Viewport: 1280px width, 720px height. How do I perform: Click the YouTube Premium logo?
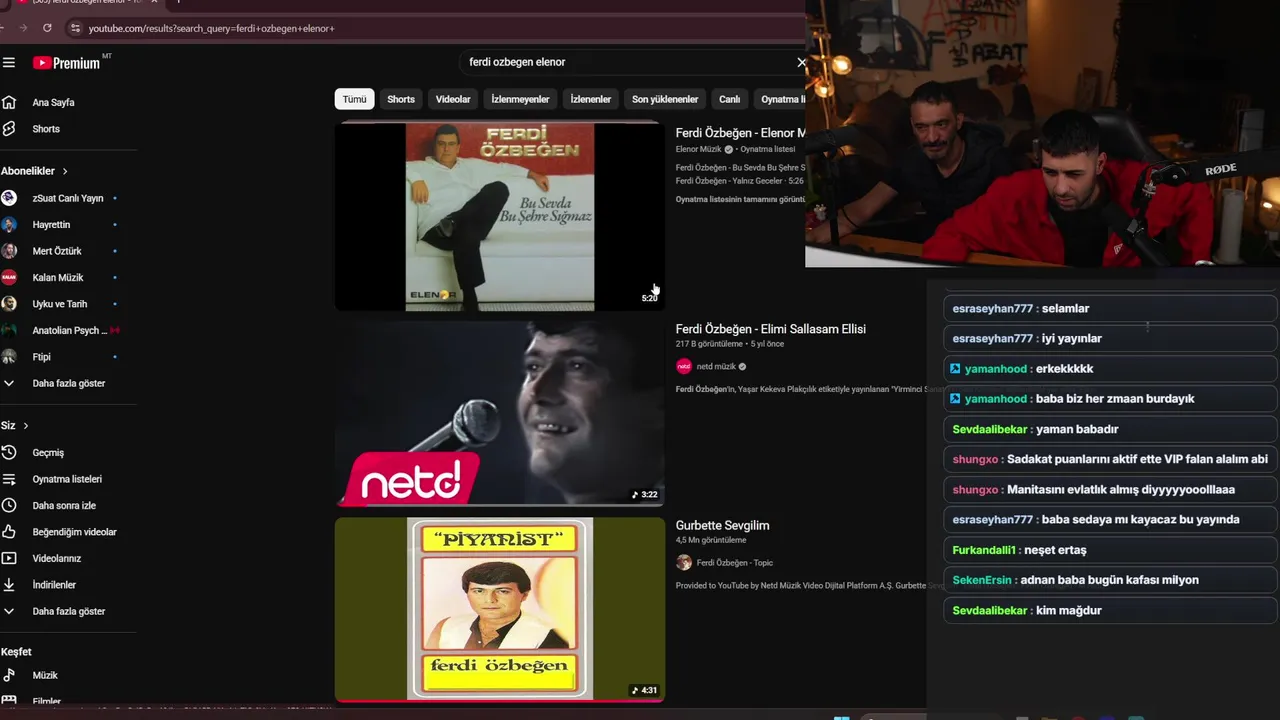point(67,63)
